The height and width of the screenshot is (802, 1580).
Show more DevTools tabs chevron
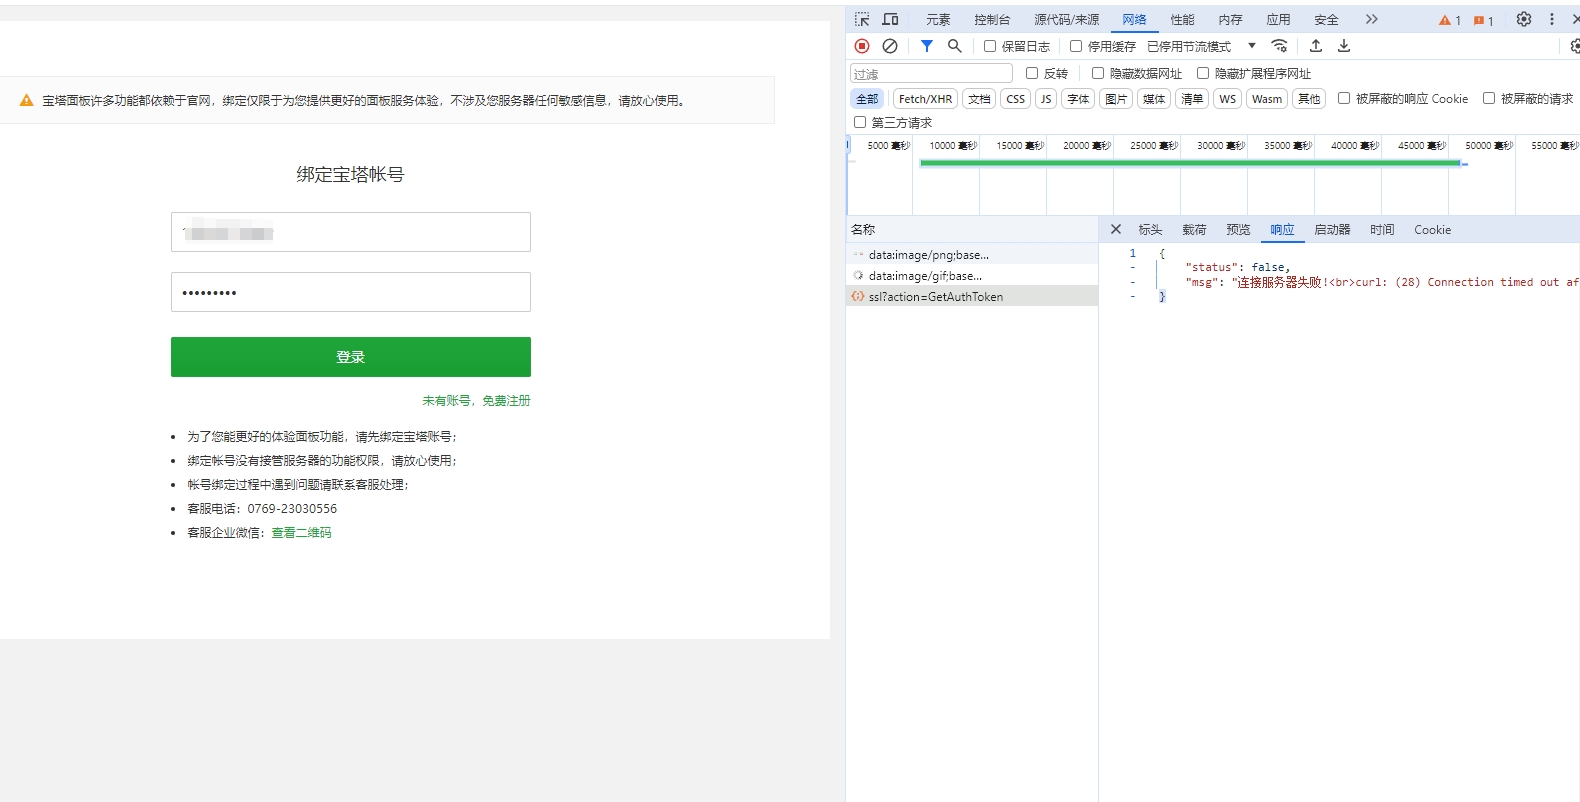pos(1372,19)
